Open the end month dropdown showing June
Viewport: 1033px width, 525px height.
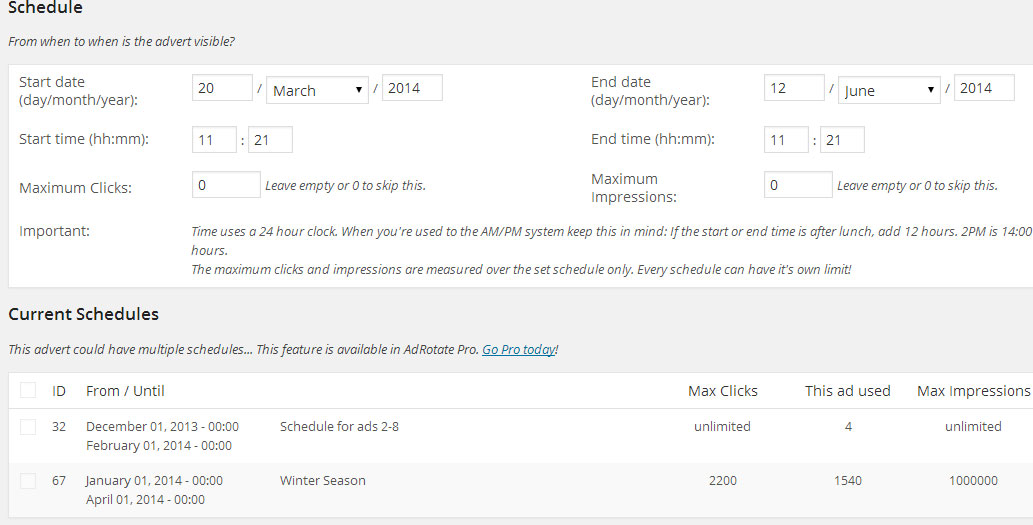pyautogui.click(x=889, y=90)
